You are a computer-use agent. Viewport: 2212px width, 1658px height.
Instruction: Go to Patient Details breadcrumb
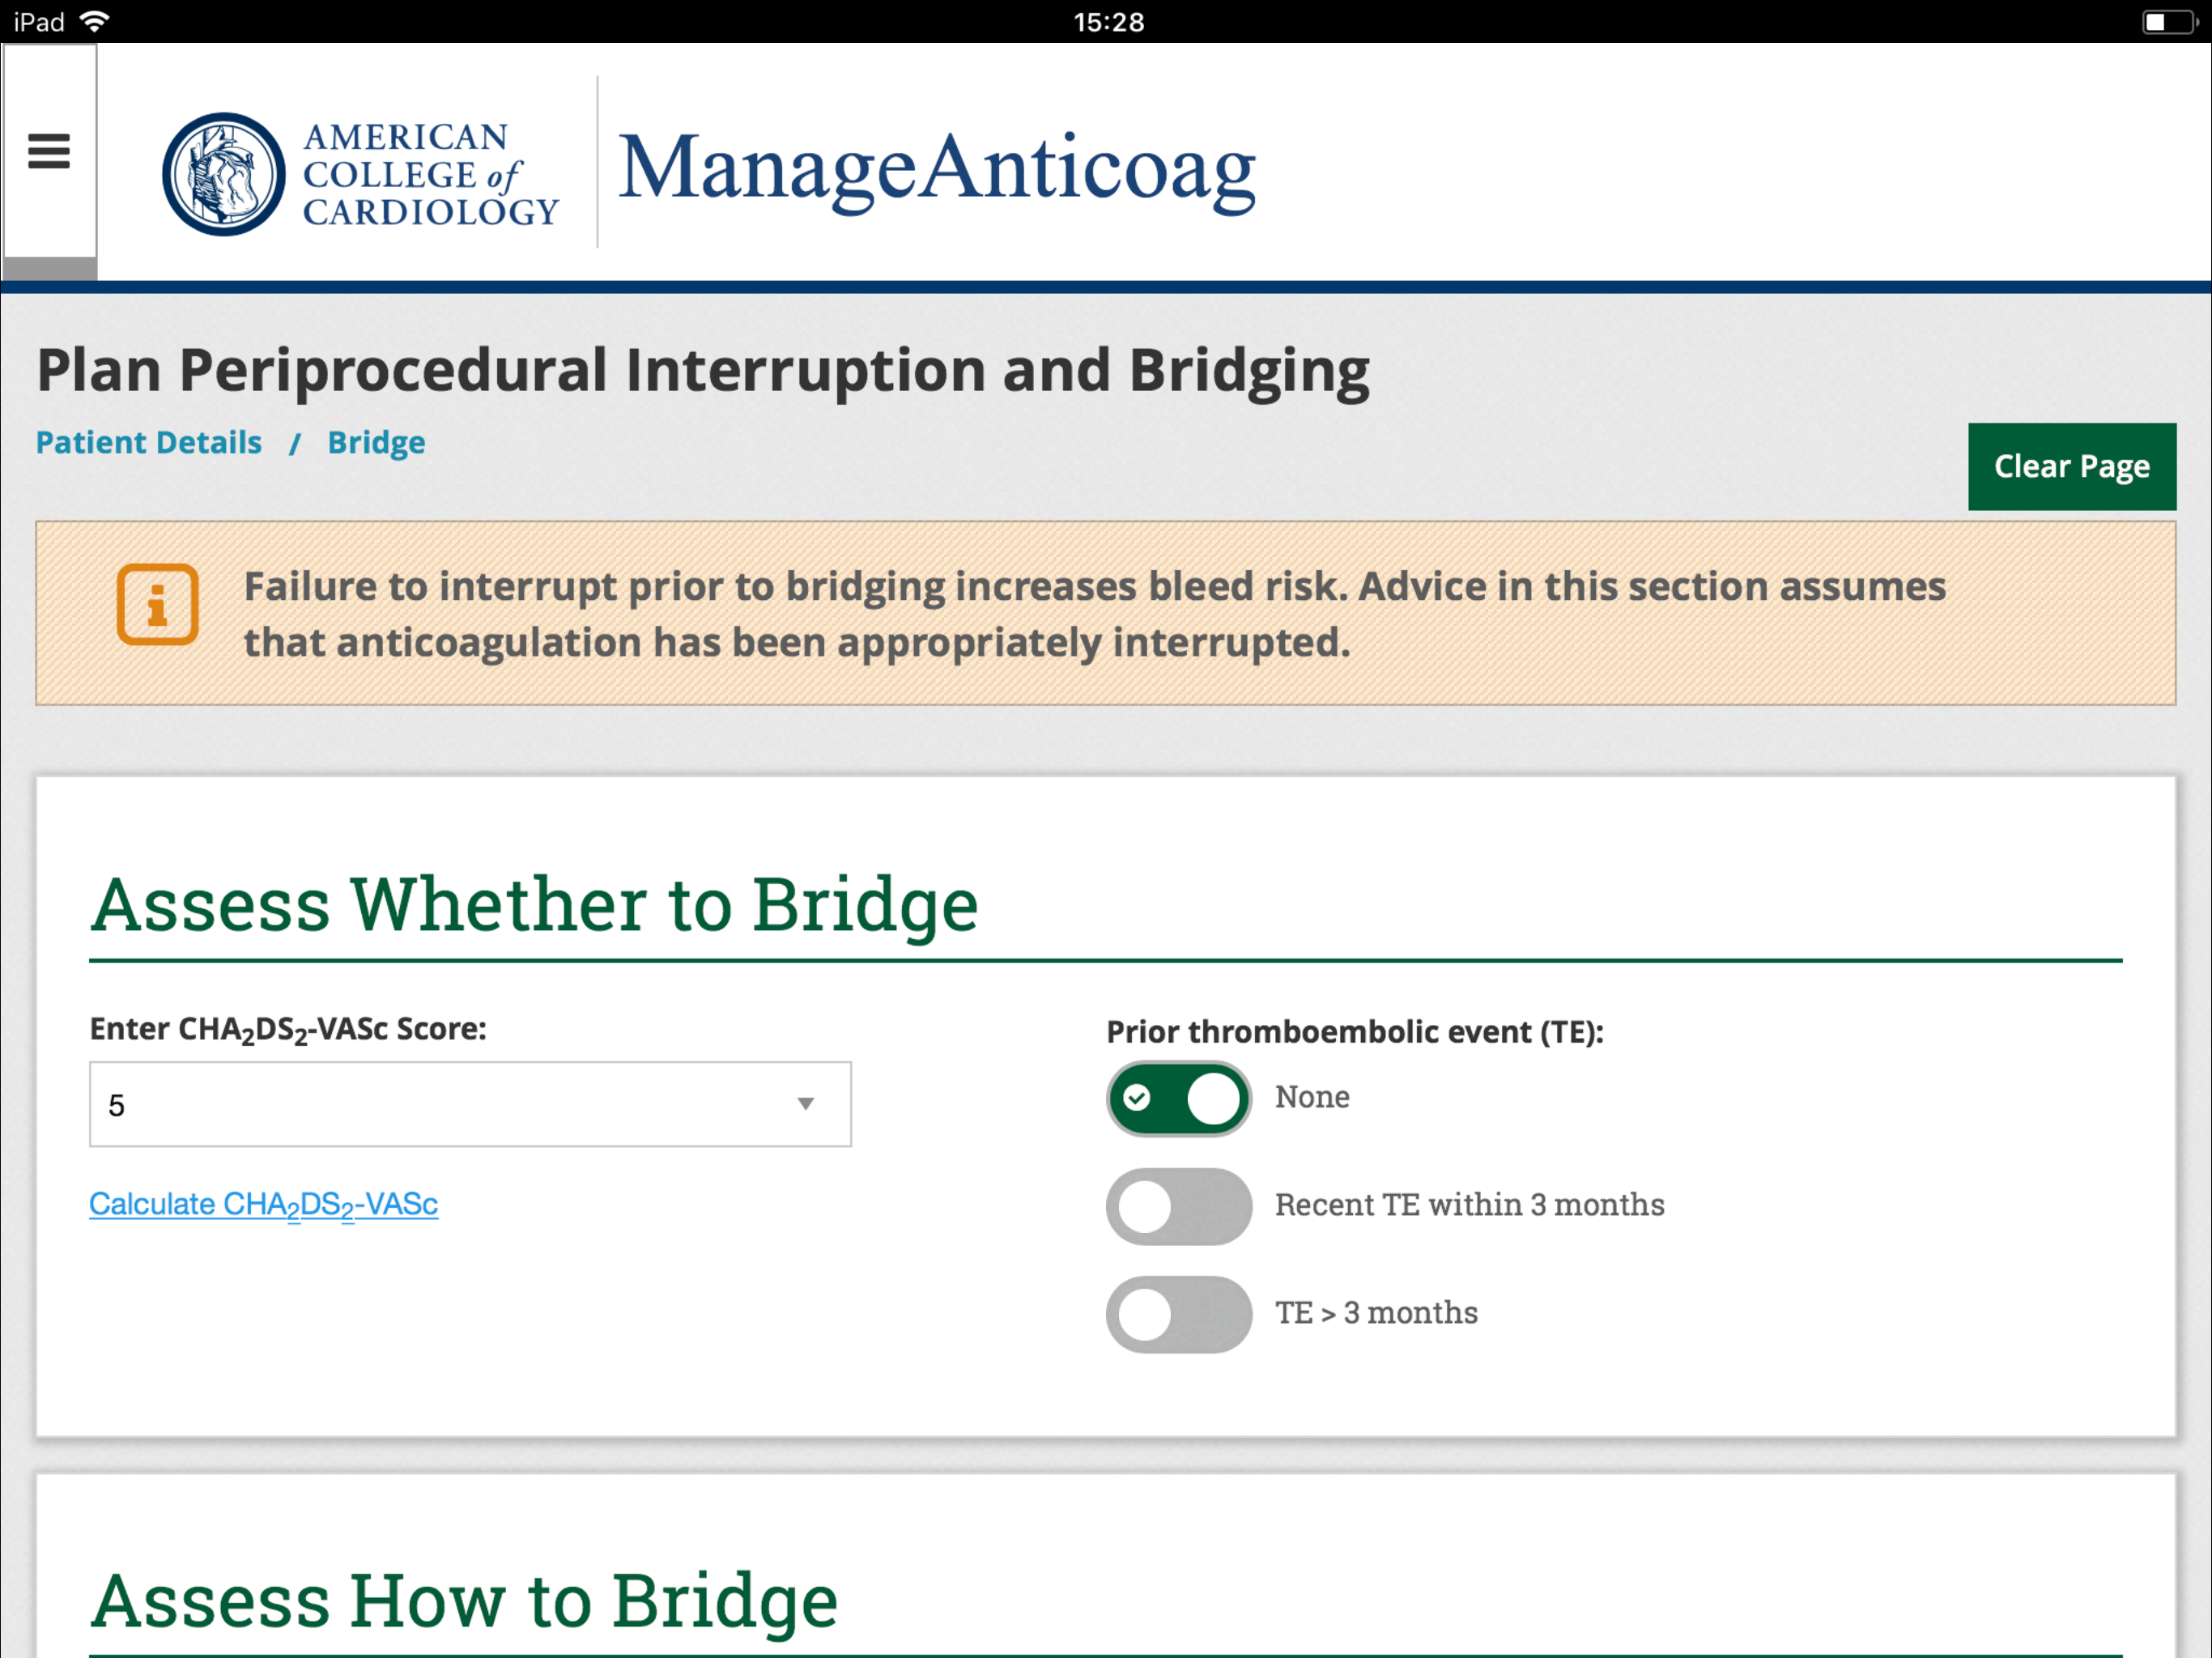pyautogui.click(x=149, y=442)
